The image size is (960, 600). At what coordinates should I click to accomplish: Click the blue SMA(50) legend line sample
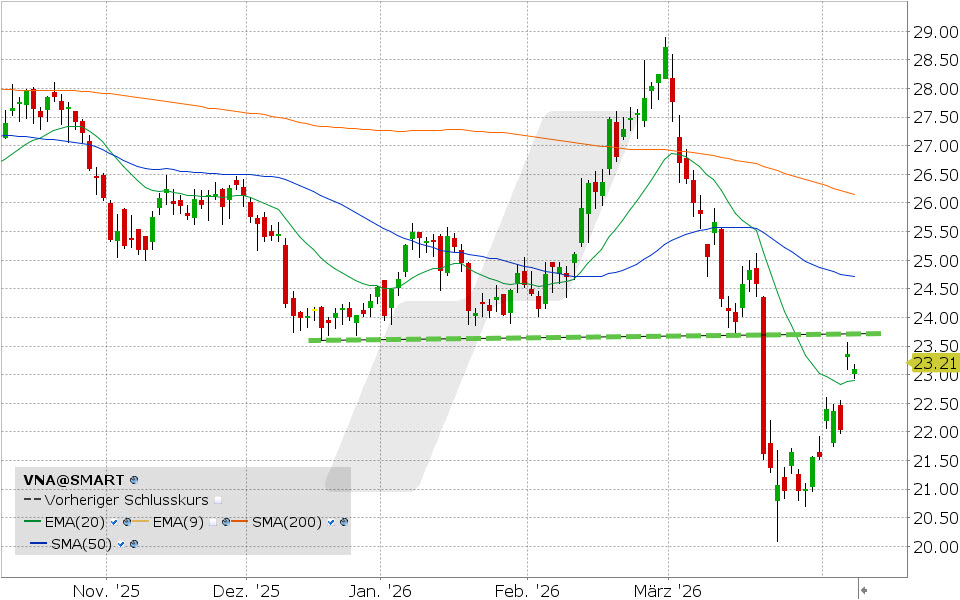pyautogui.click(x=39, y=544)
